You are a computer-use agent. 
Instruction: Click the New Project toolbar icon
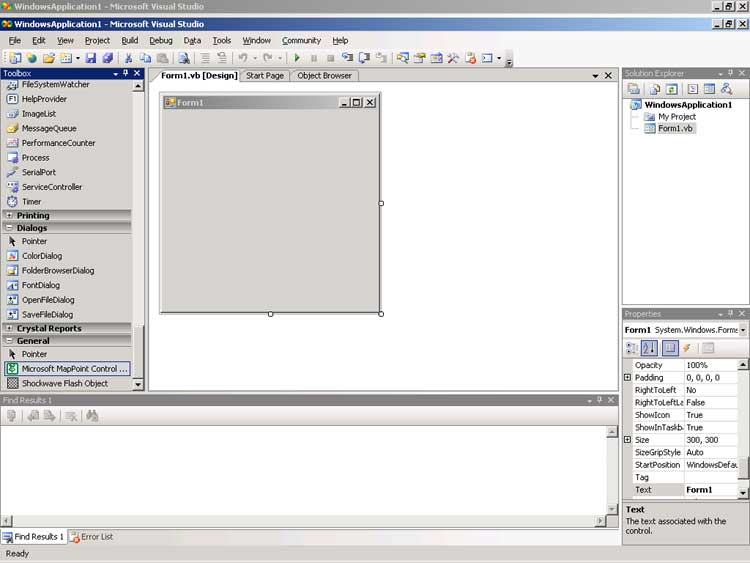click(x=15, y=58)
